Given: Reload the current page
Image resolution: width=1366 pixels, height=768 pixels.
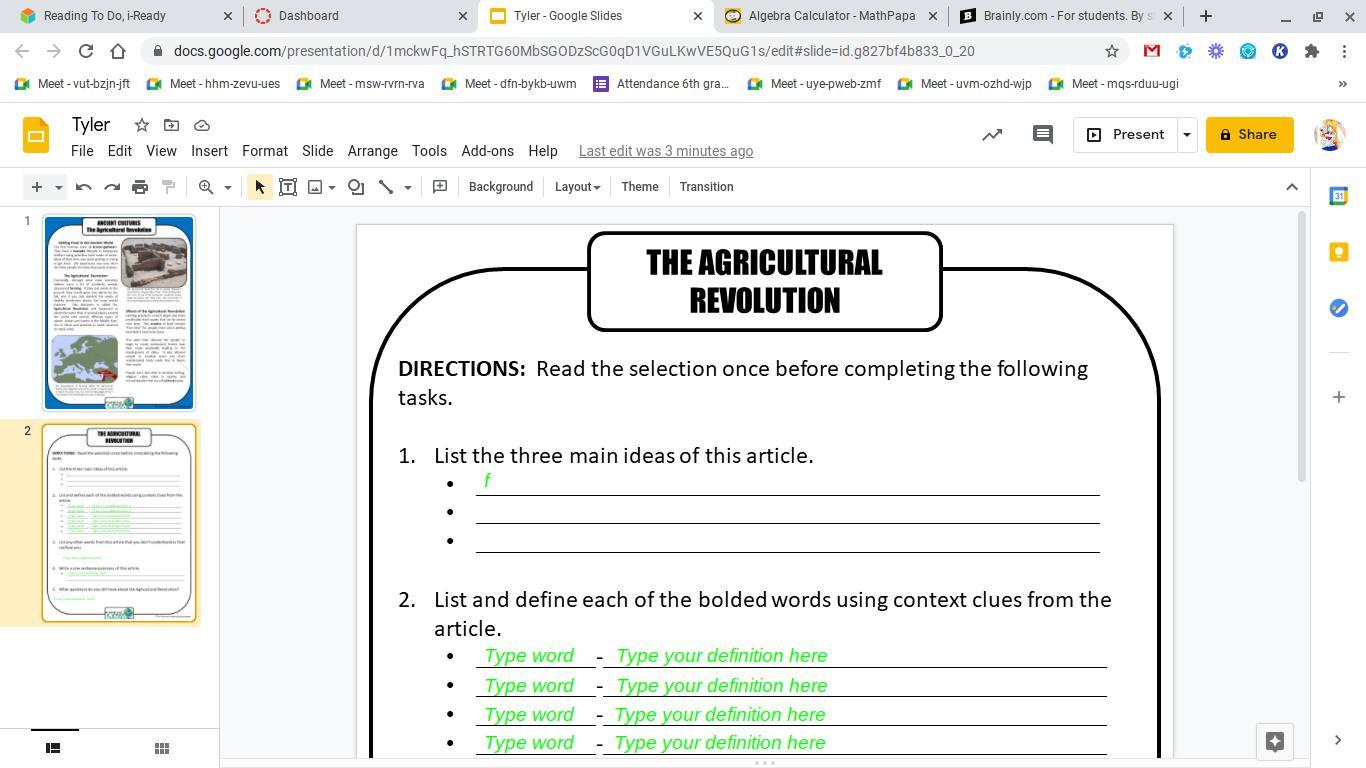Looking at the screenshot, I should click(x=86, y=51).
